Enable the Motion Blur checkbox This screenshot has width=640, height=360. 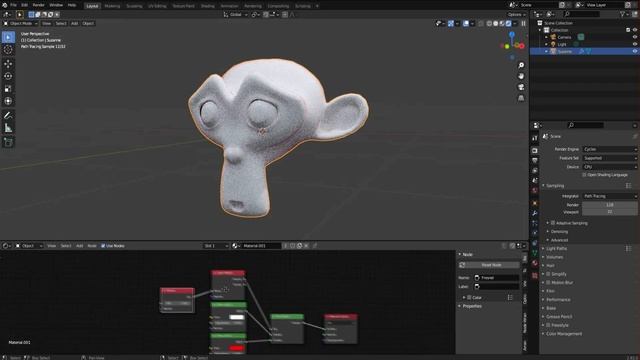click(548, 282)
